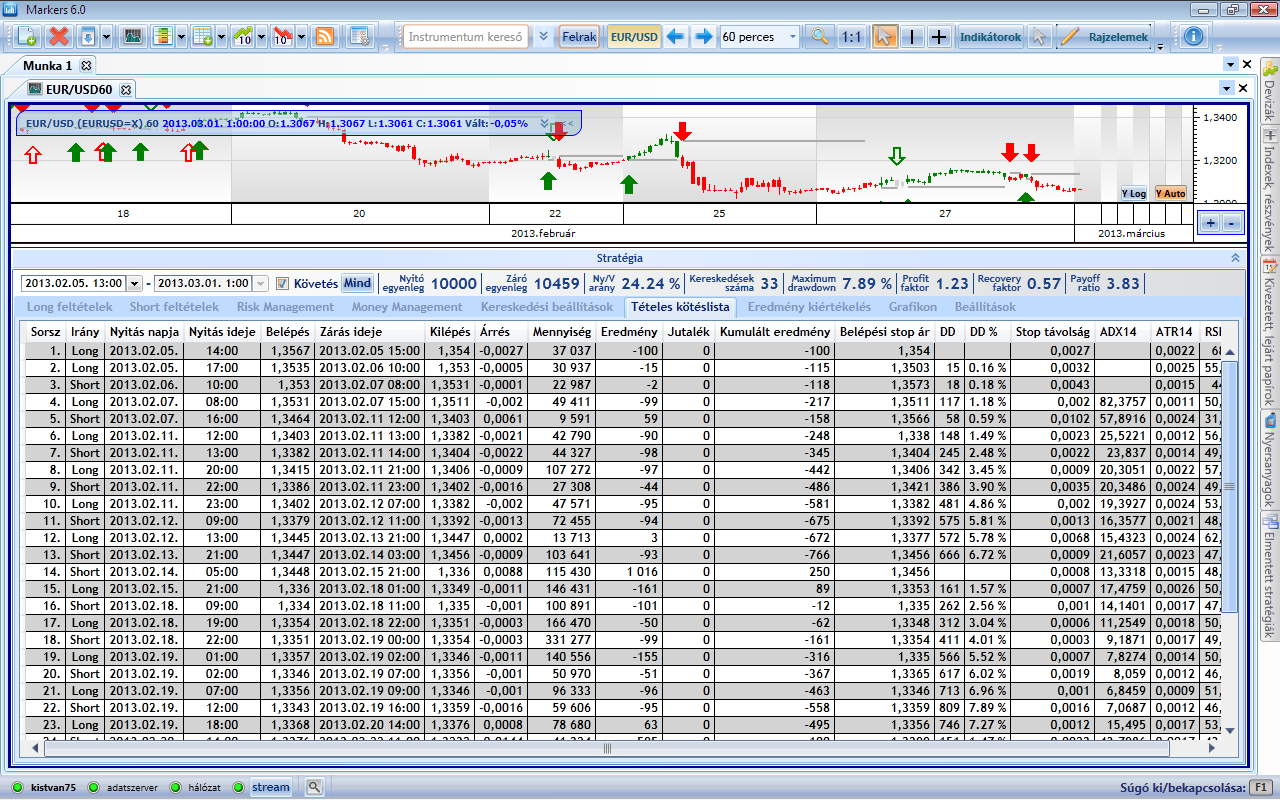Zoom out chart with minus button
The width and height of the screenshot is (1280, 800).
pos(1231,223)
